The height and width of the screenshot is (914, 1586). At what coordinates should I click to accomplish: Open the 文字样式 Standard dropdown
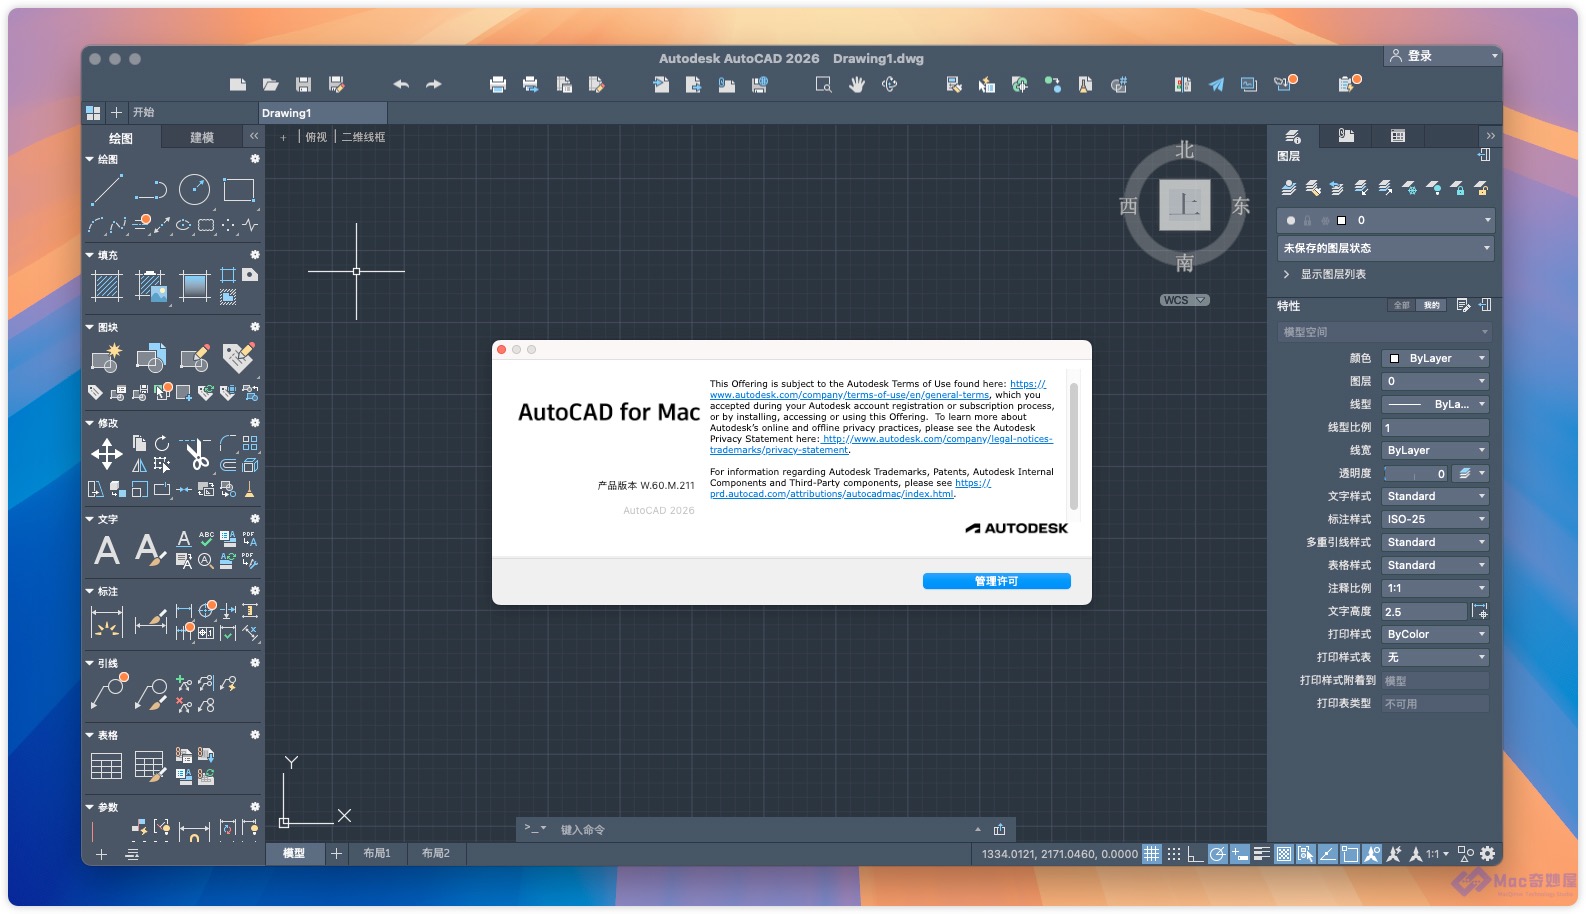tap(1435, 496)
